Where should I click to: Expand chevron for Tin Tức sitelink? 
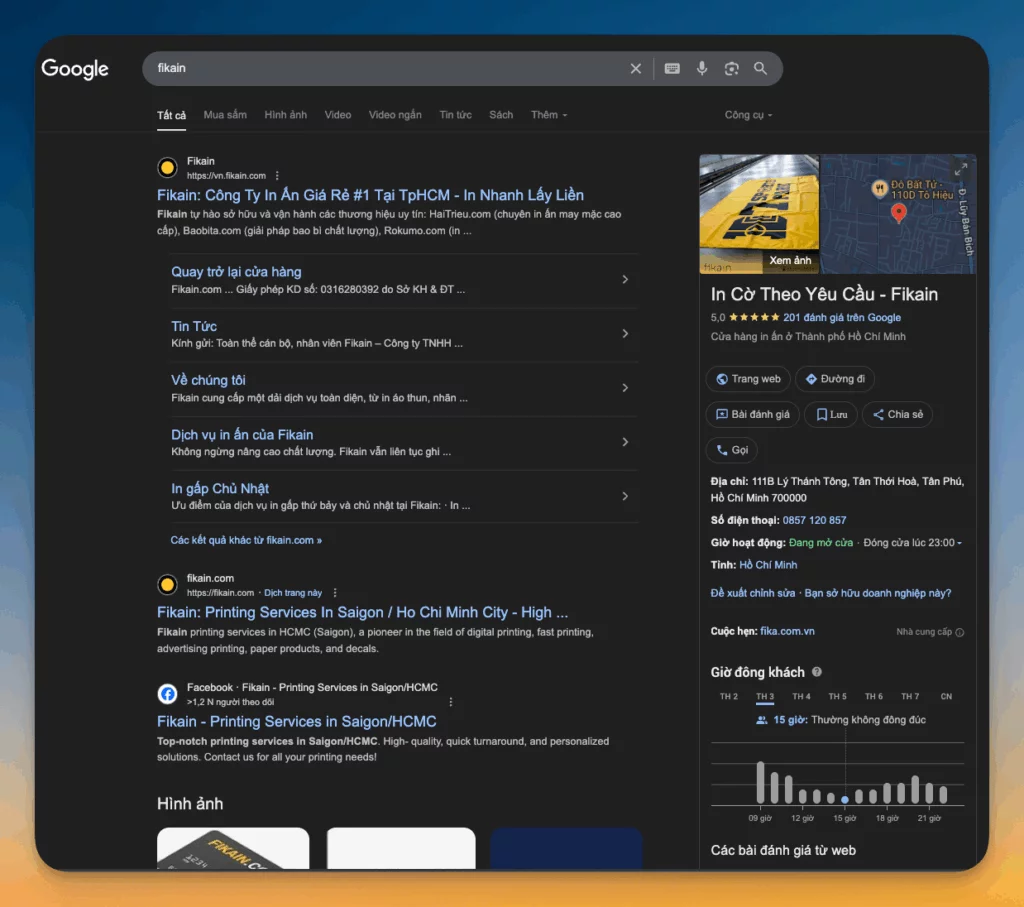coord(625,334)
